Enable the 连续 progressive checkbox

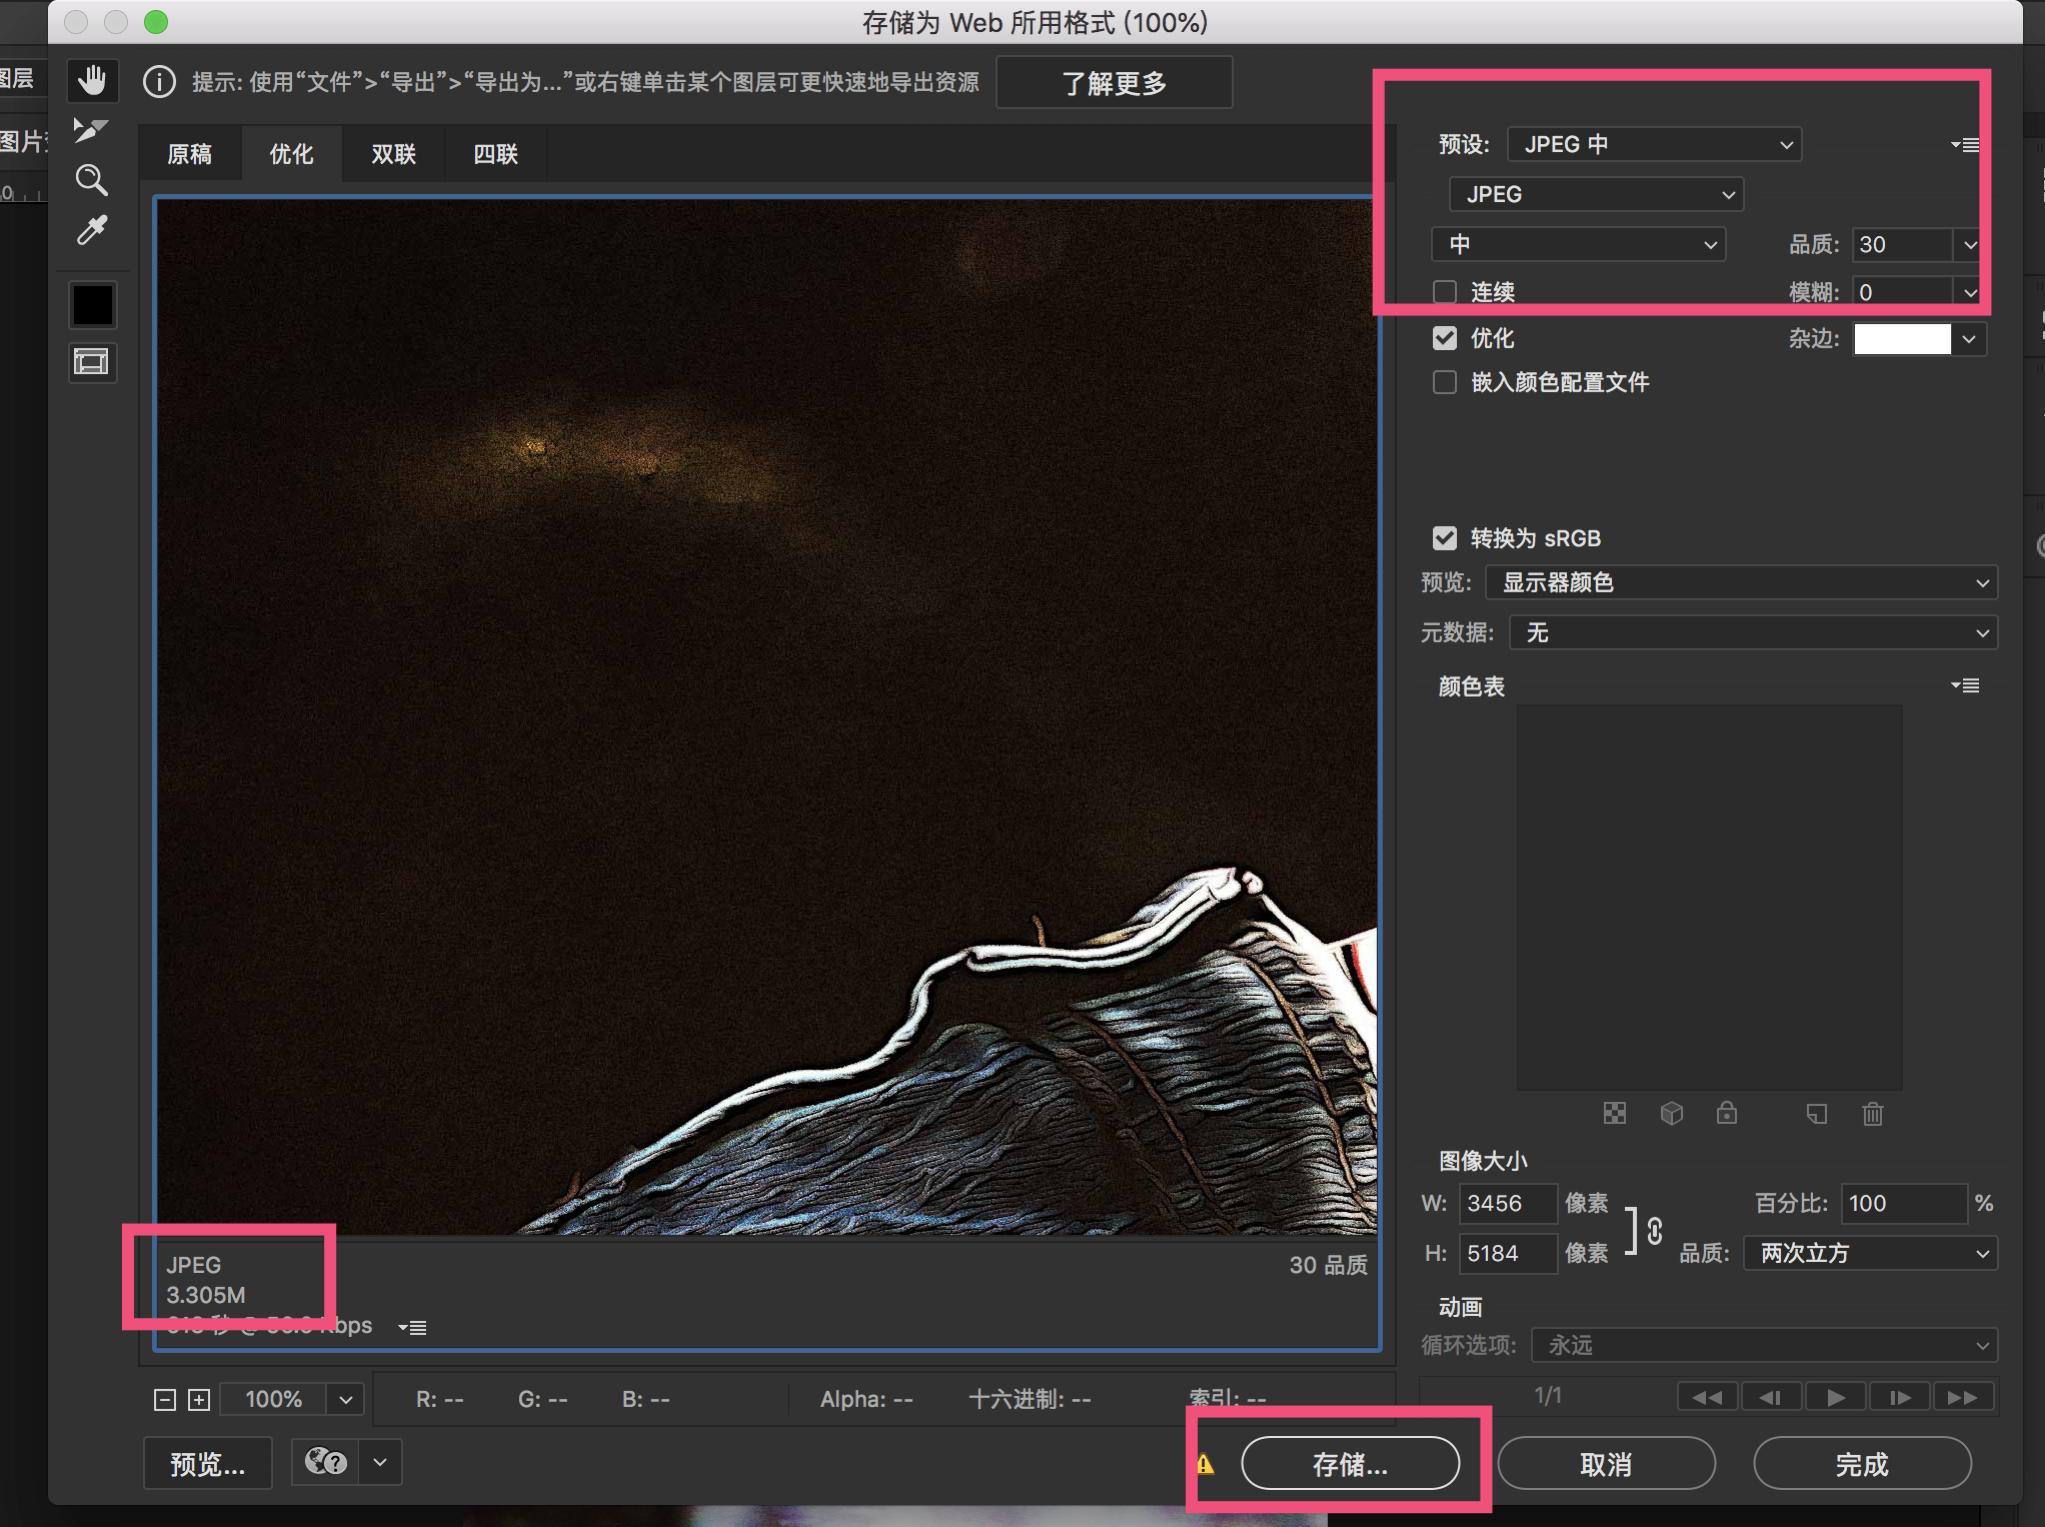tap(1444, 292)
